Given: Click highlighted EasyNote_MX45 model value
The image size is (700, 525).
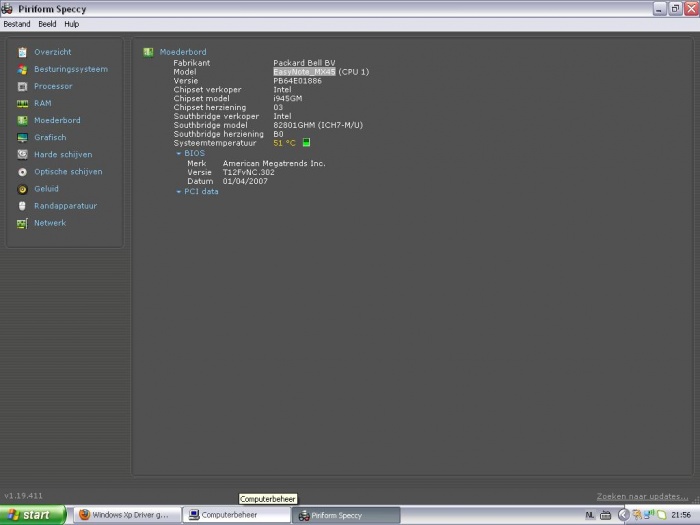Looking at the screenshot, I should [304, 72].
